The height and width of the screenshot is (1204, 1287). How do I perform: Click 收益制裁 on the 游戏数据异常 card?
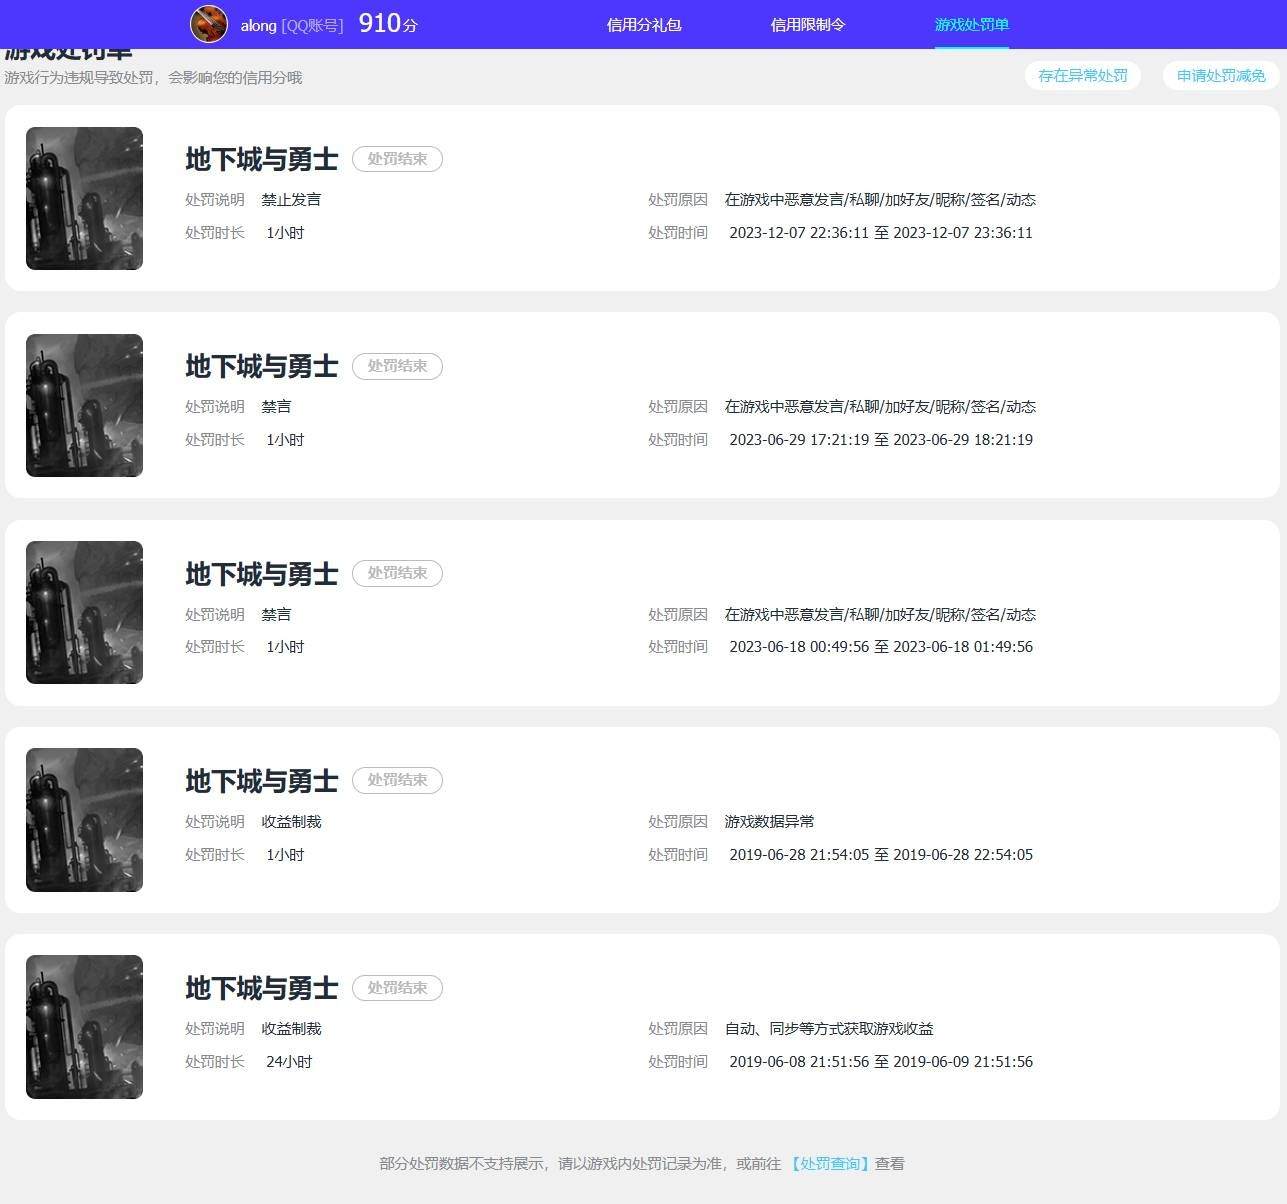coord(291,822)
